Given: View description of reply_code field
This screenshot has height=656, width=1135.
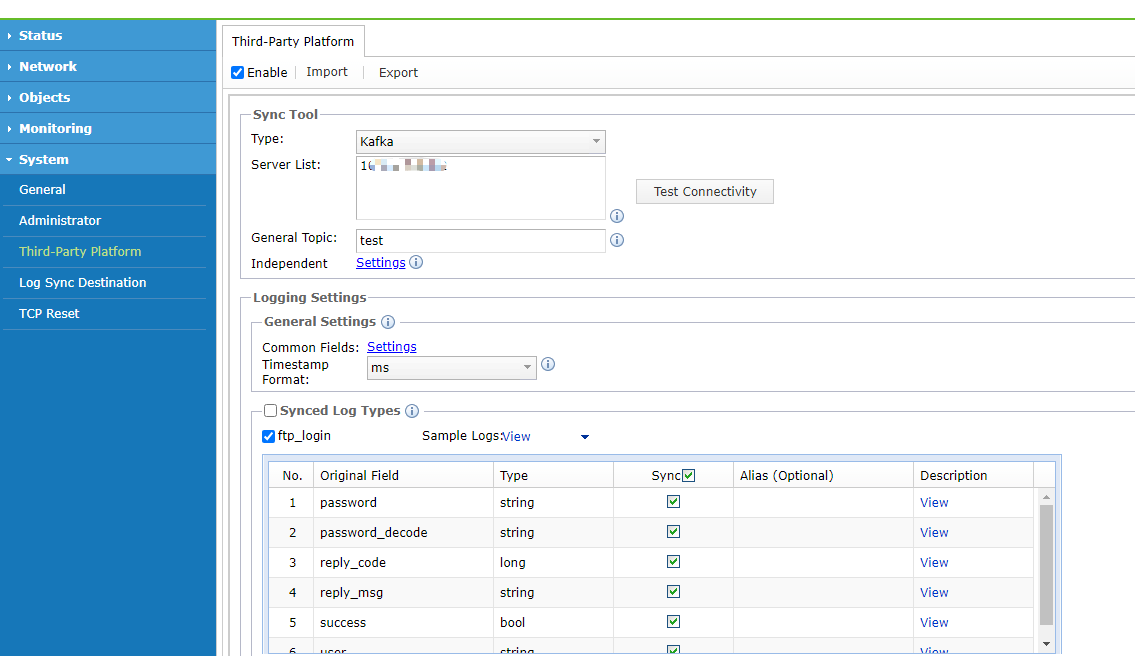Looking at the screenshot, I should coord(934,563).
